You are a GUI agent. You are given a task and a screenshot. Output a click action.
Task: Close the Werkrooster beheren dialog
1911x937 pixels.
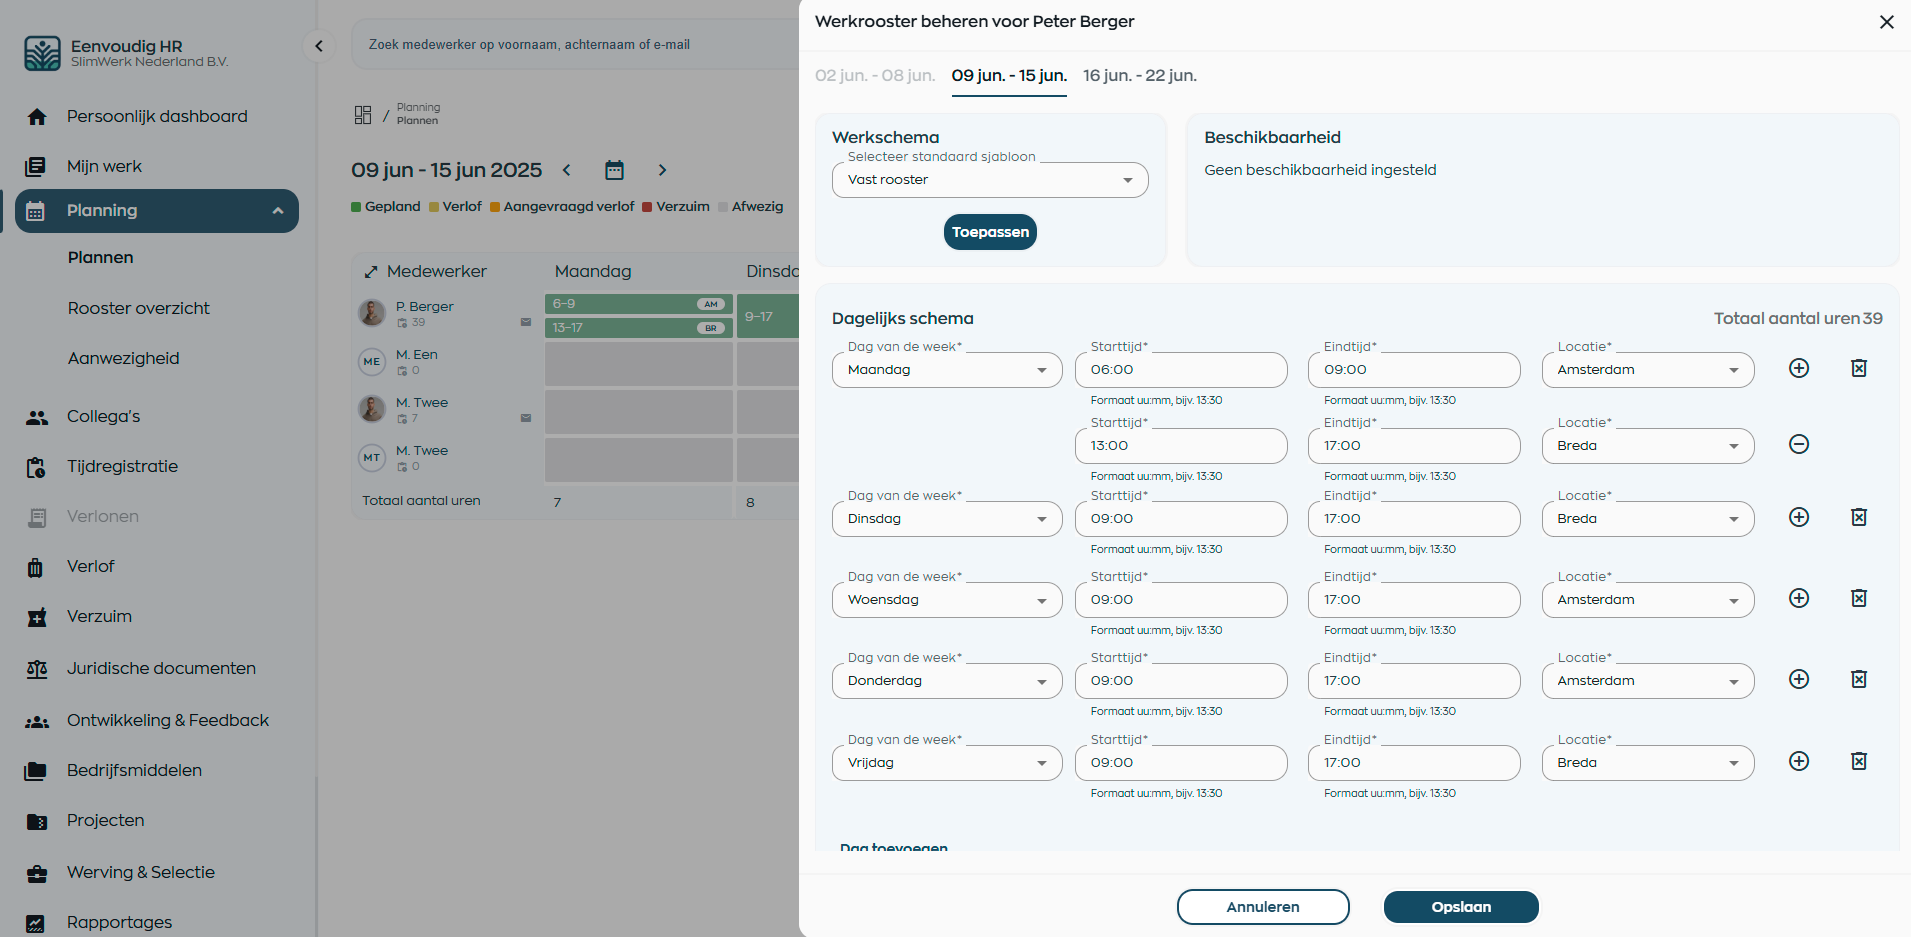[1886, 22]
